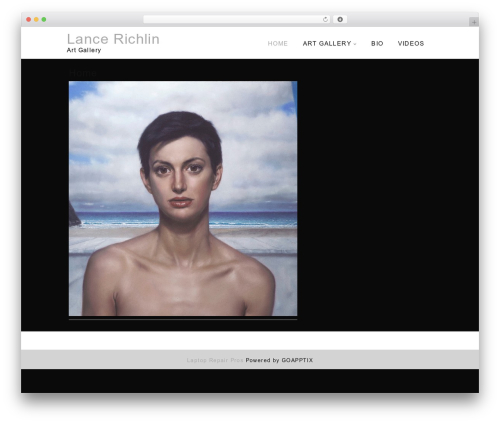Image resolution: width=500 pixels, height=423 pixels.
Task: Click the Powered by GOAPPTIX footer text
Action: 279,360
